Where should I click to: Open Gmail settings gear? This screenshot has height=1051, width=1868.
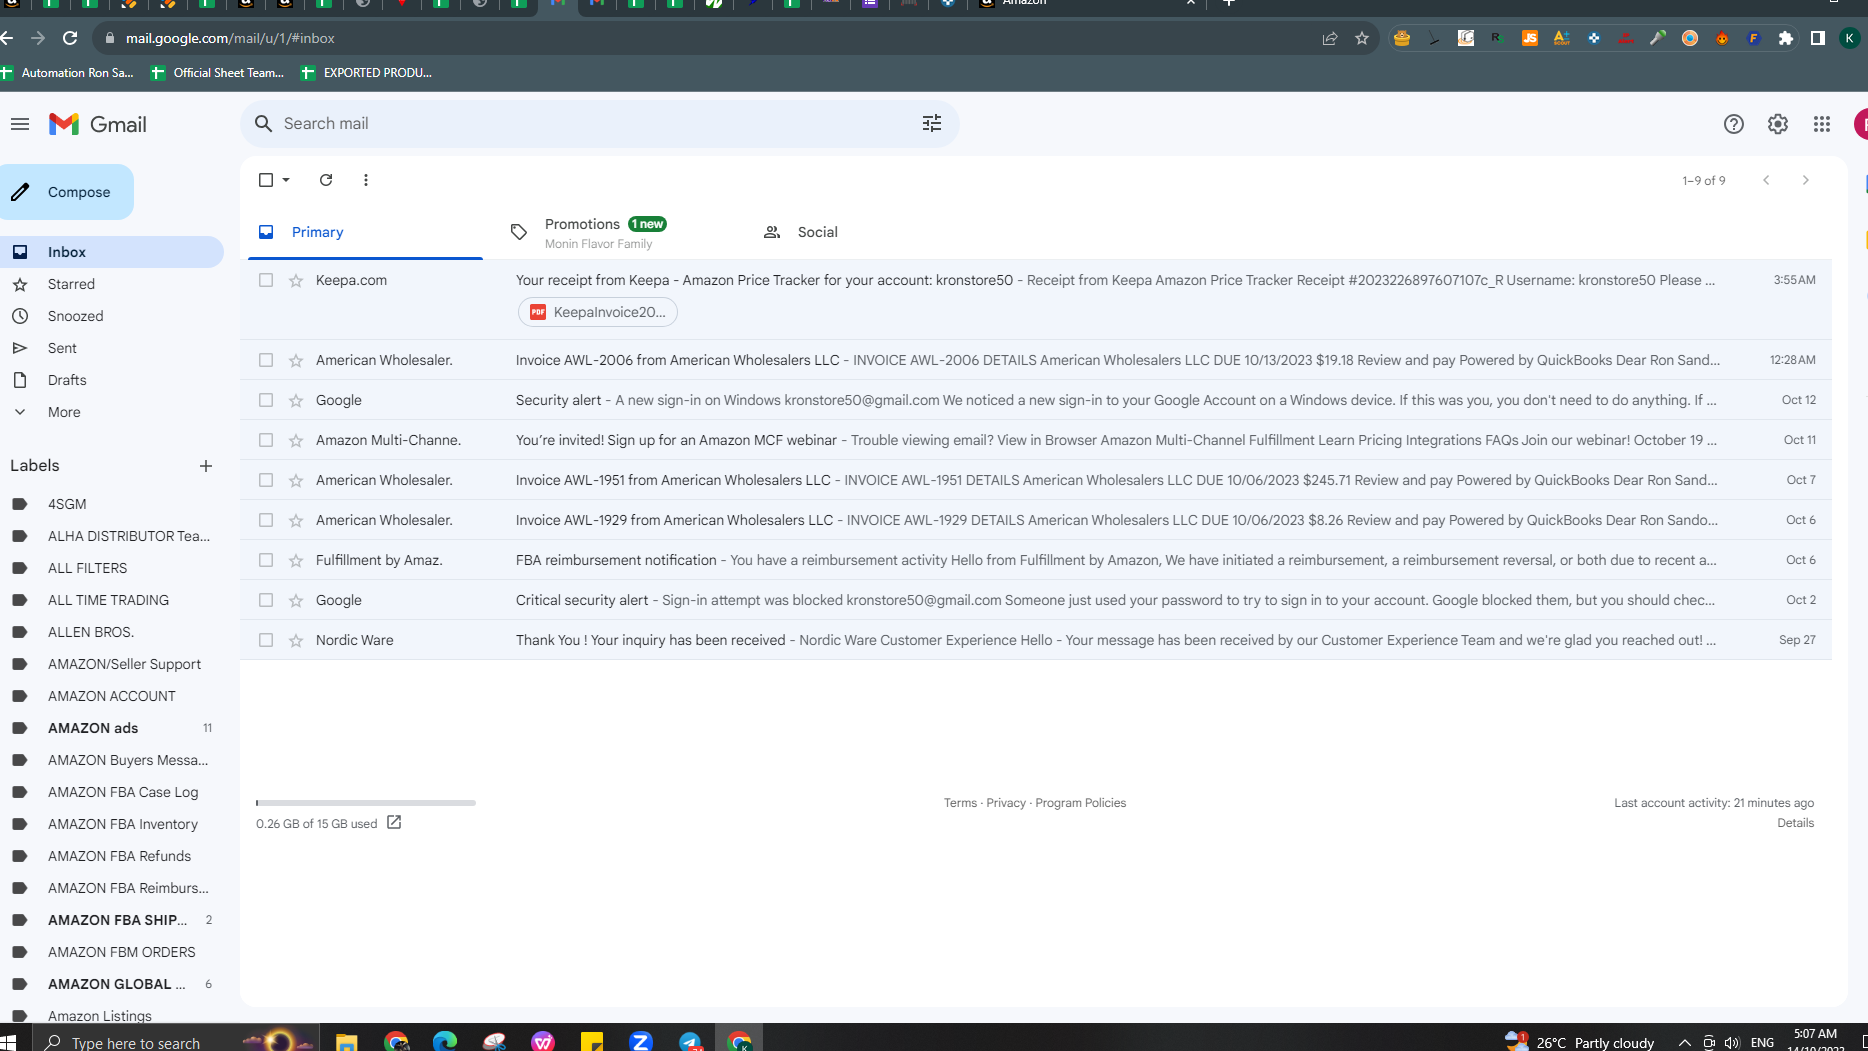coord(1778,124)
